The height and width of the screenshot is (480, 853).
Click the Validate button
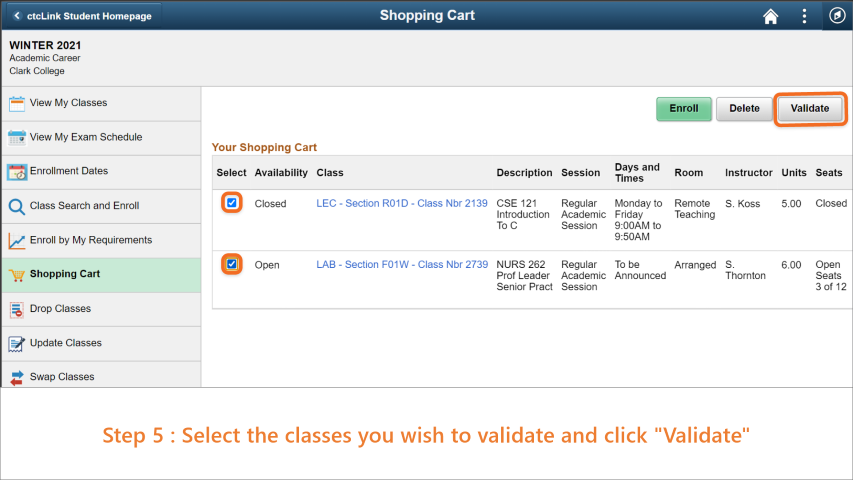point(809,109)
